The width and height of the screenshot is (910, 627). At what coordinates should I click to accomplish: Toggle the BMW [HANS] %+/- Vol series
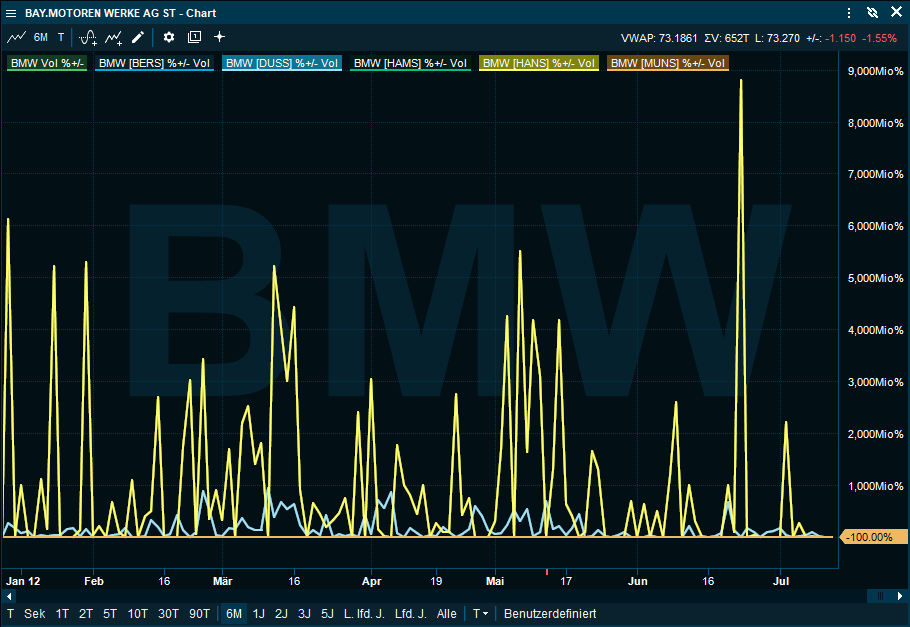point(540,63)
